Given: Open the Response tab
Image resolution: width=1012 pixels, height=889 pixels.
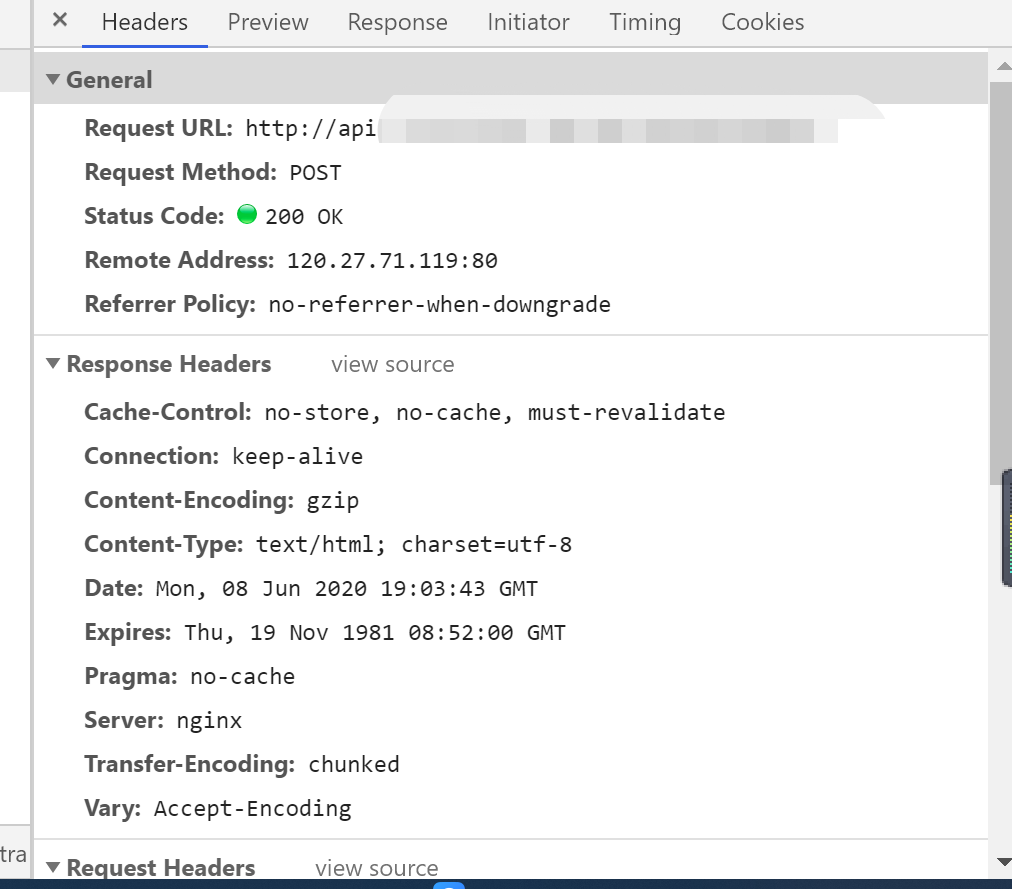Looking at the screenshot, I should 398,23.
